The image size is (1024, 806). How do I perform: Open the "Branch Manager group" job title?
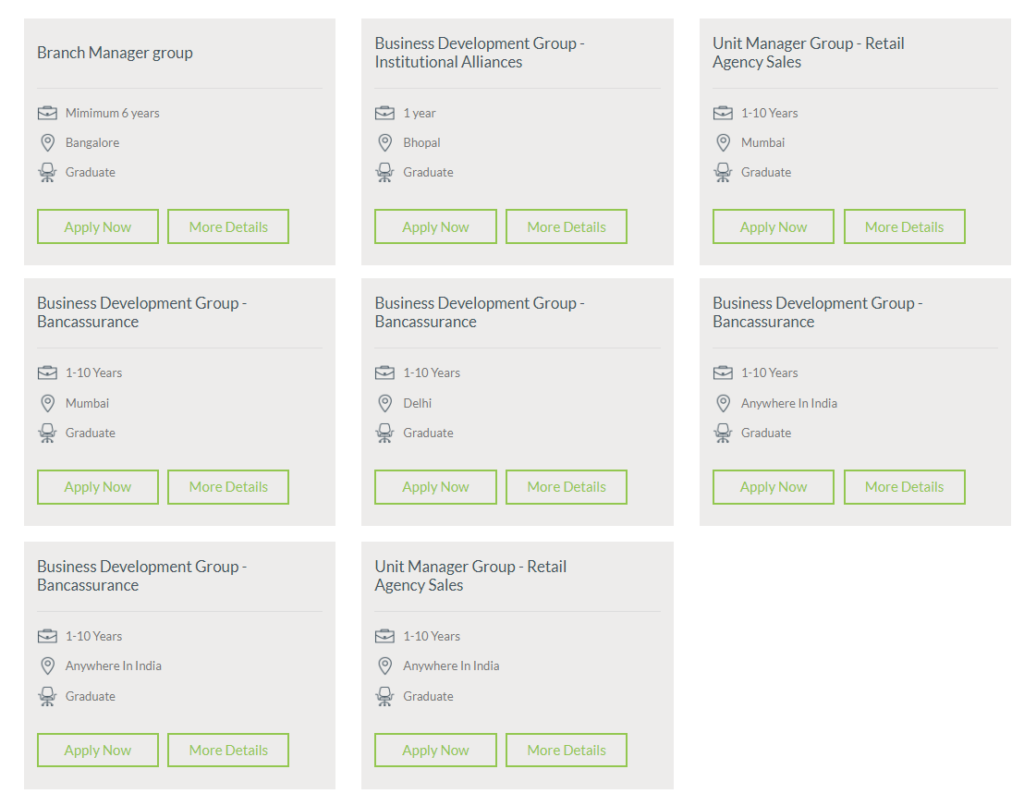pyautogui.click(x=115, y=53)
